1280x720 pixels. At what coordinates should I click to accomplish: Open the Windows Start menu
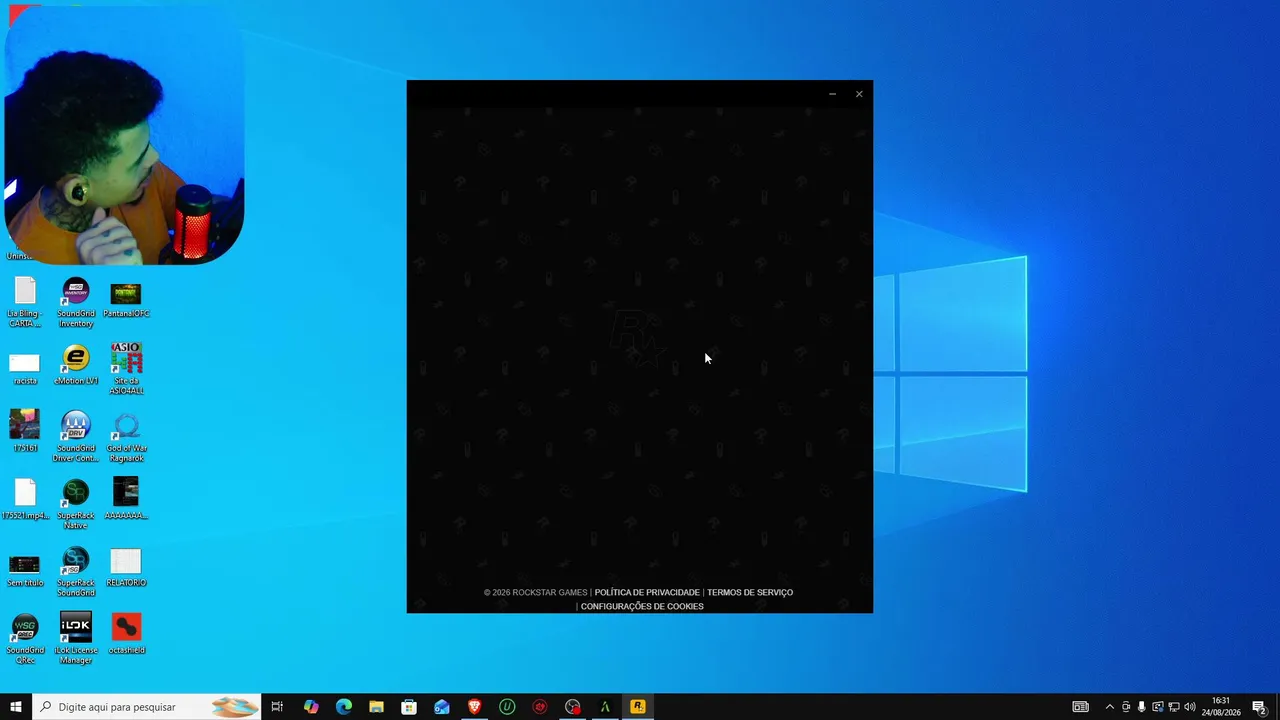[x=16, y=707]
